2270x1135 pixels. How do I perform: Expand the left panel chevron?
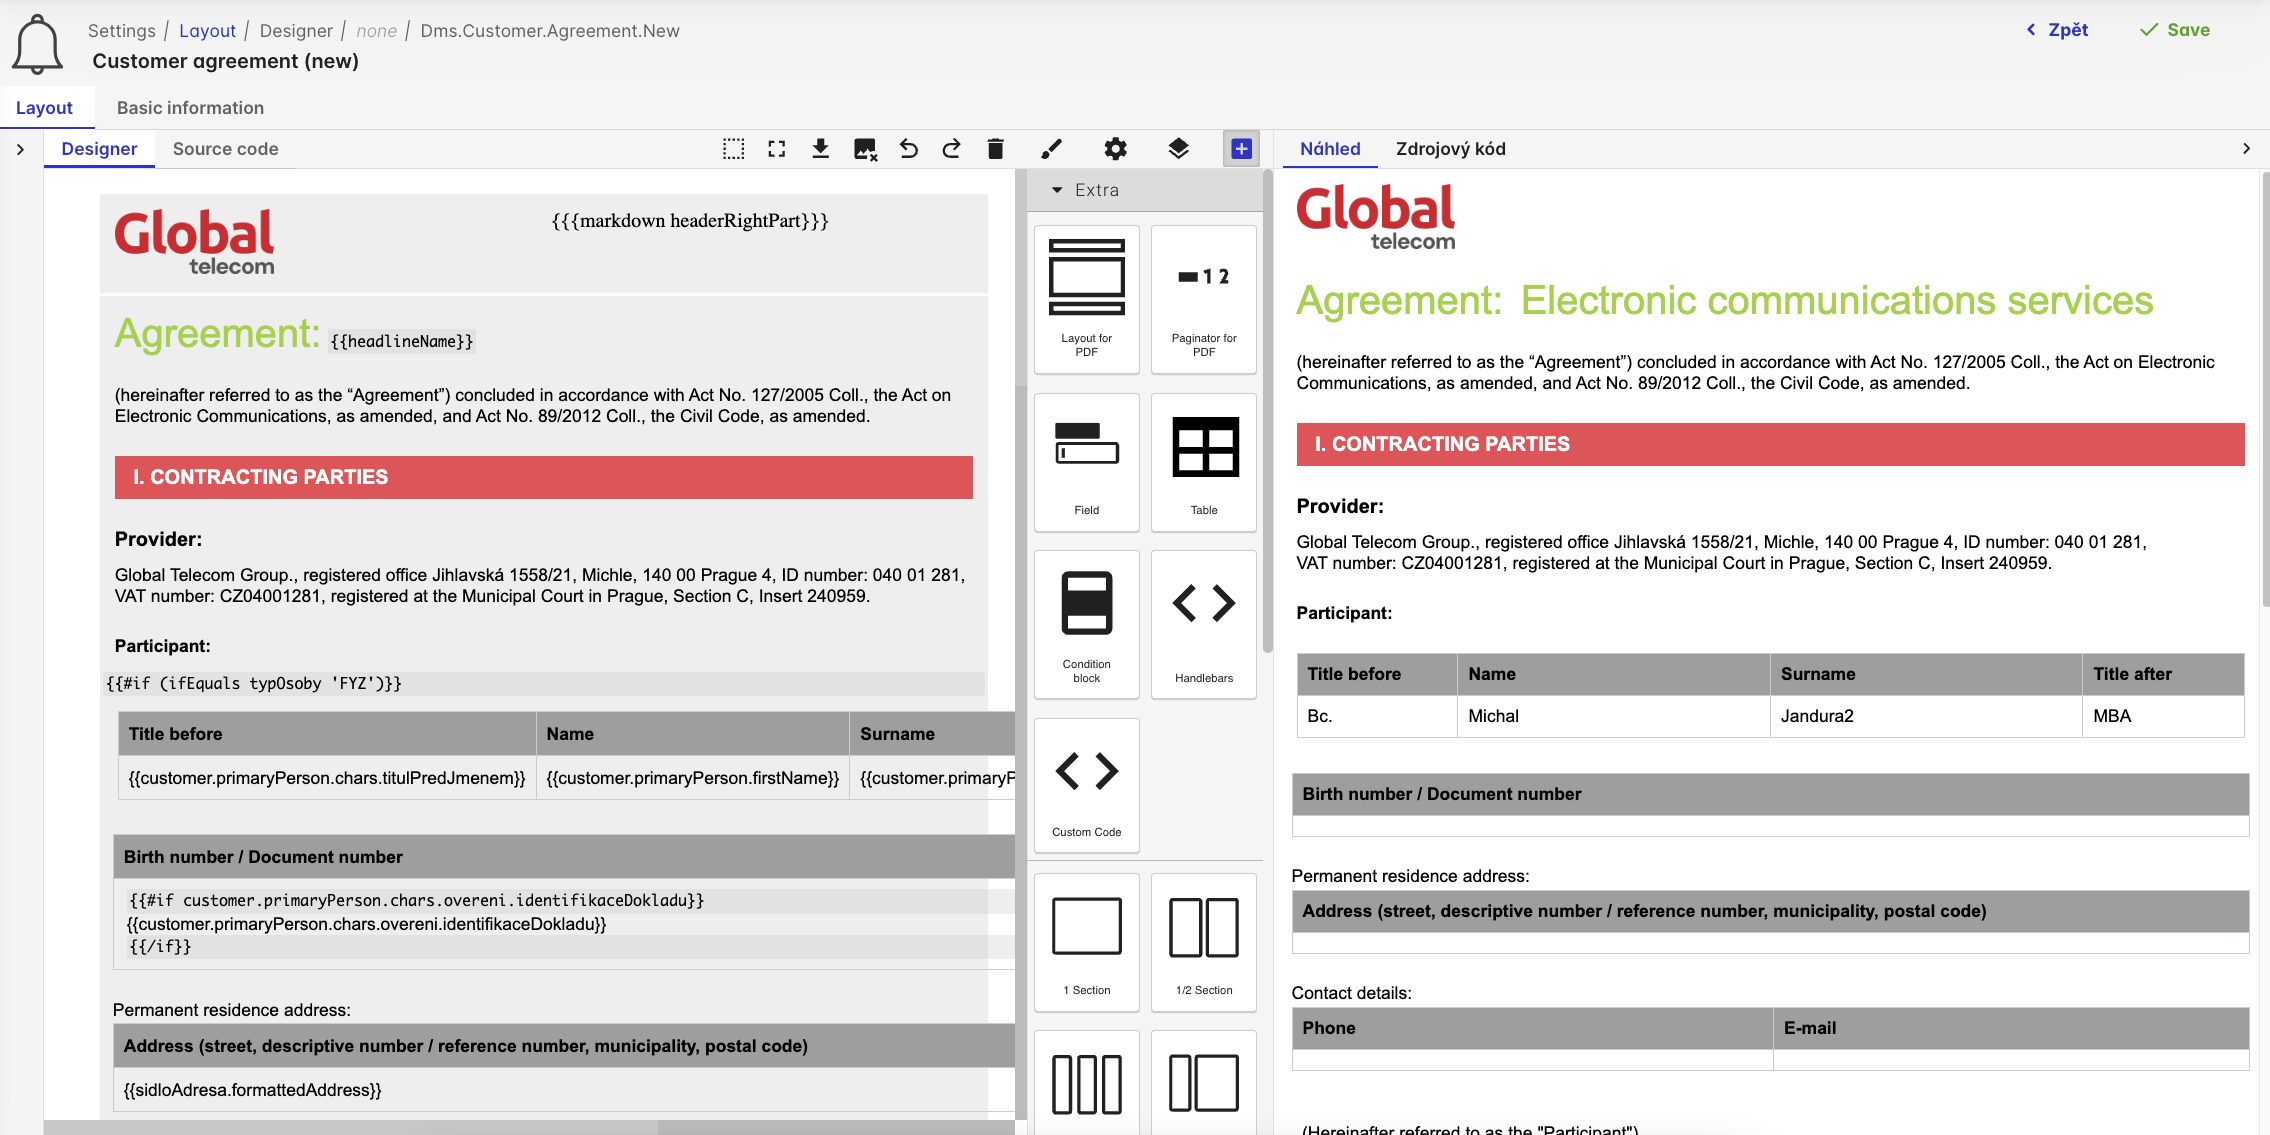[20, 148]
